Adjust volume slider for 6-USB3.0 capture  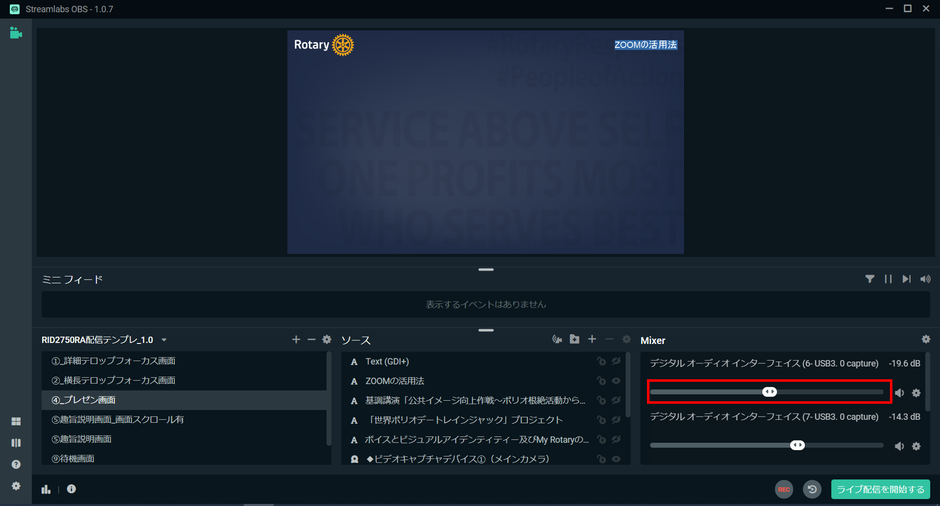click(x=767, y=392)
